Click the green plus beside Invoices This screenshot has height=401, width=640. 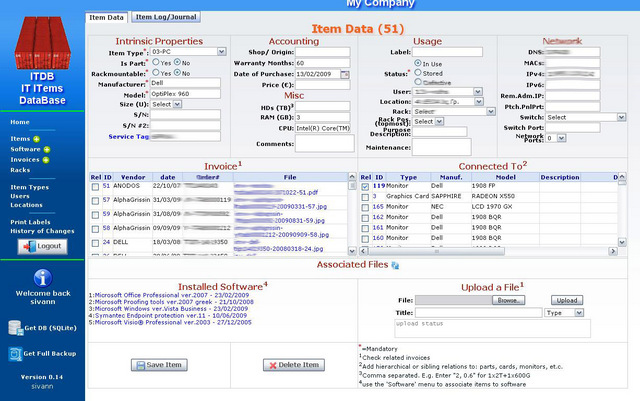(x=46, y=160)
